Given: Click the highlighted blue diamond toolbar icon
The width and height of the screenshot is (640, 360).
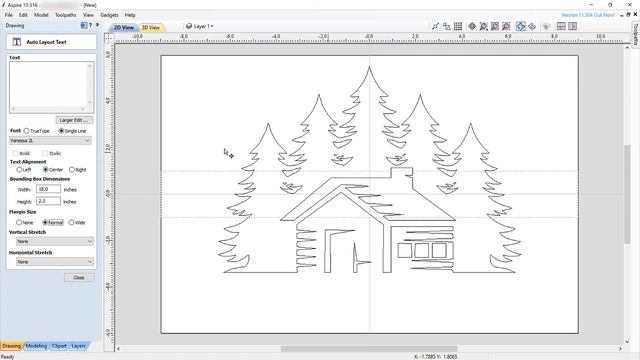Looking at the screenshot, I should pyautogui.click(x=520, y=26).
